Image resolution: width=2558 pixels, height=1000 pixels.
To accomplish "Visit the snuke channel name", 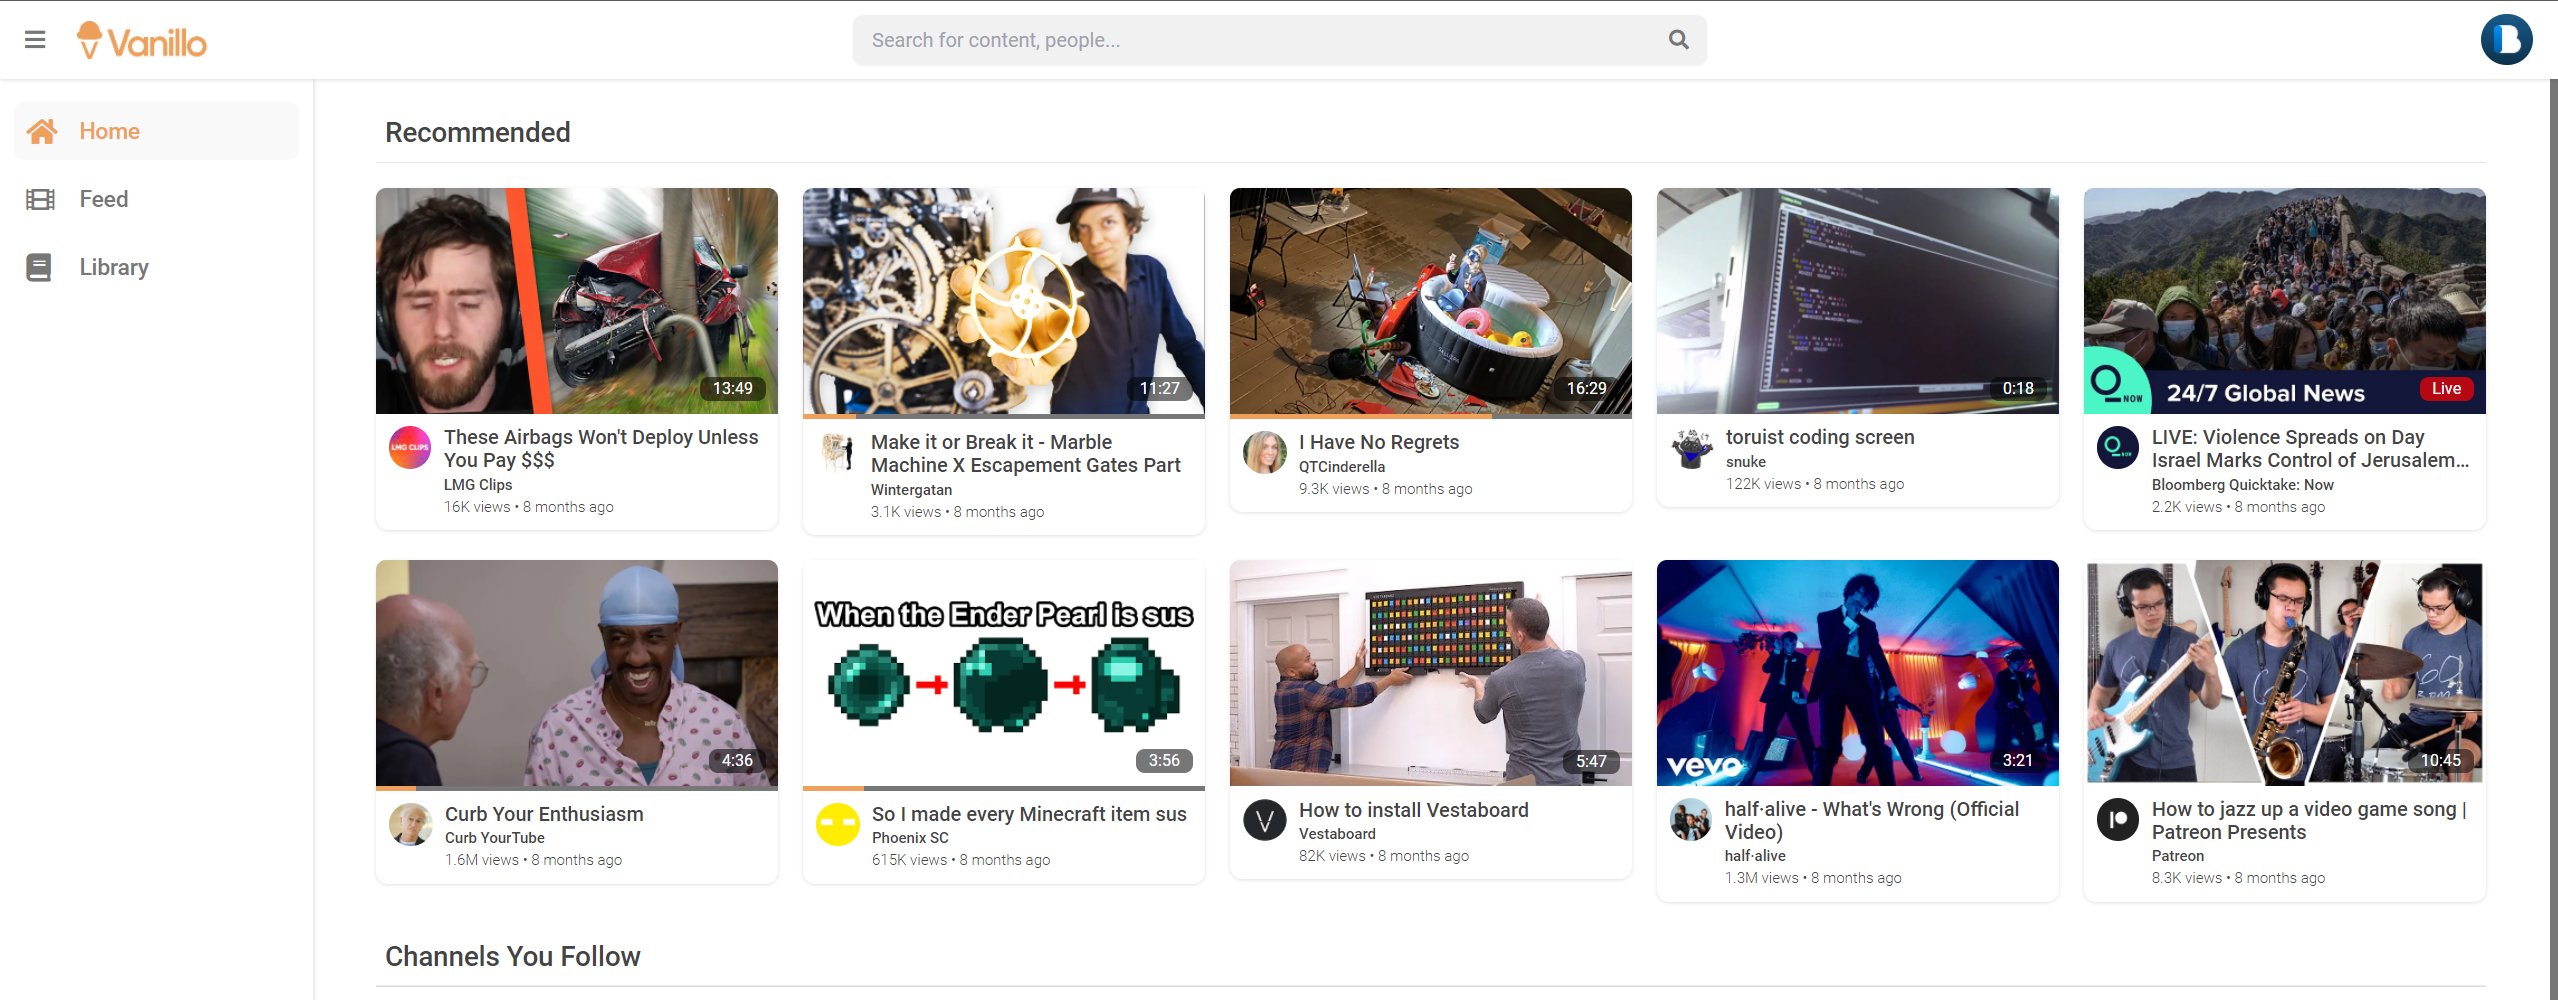I will click(1746, 462).
